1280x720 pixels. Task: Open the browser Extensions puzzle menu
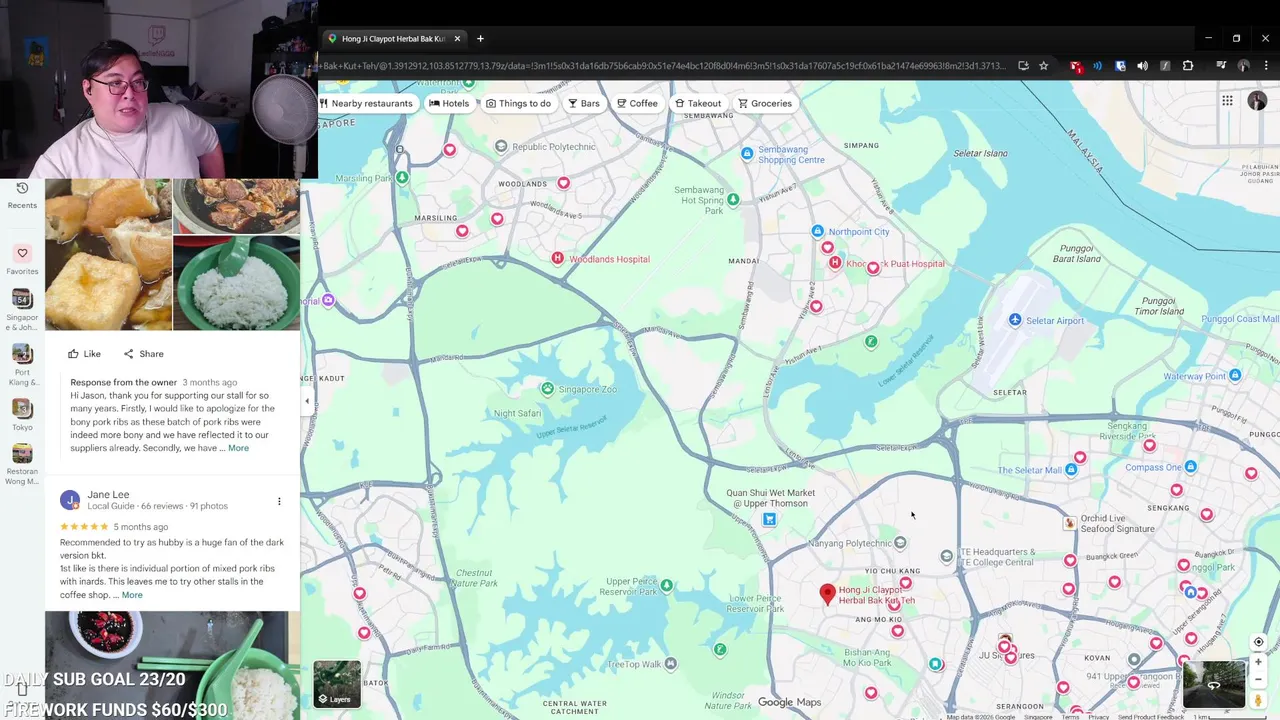[x=1188, y=66]
